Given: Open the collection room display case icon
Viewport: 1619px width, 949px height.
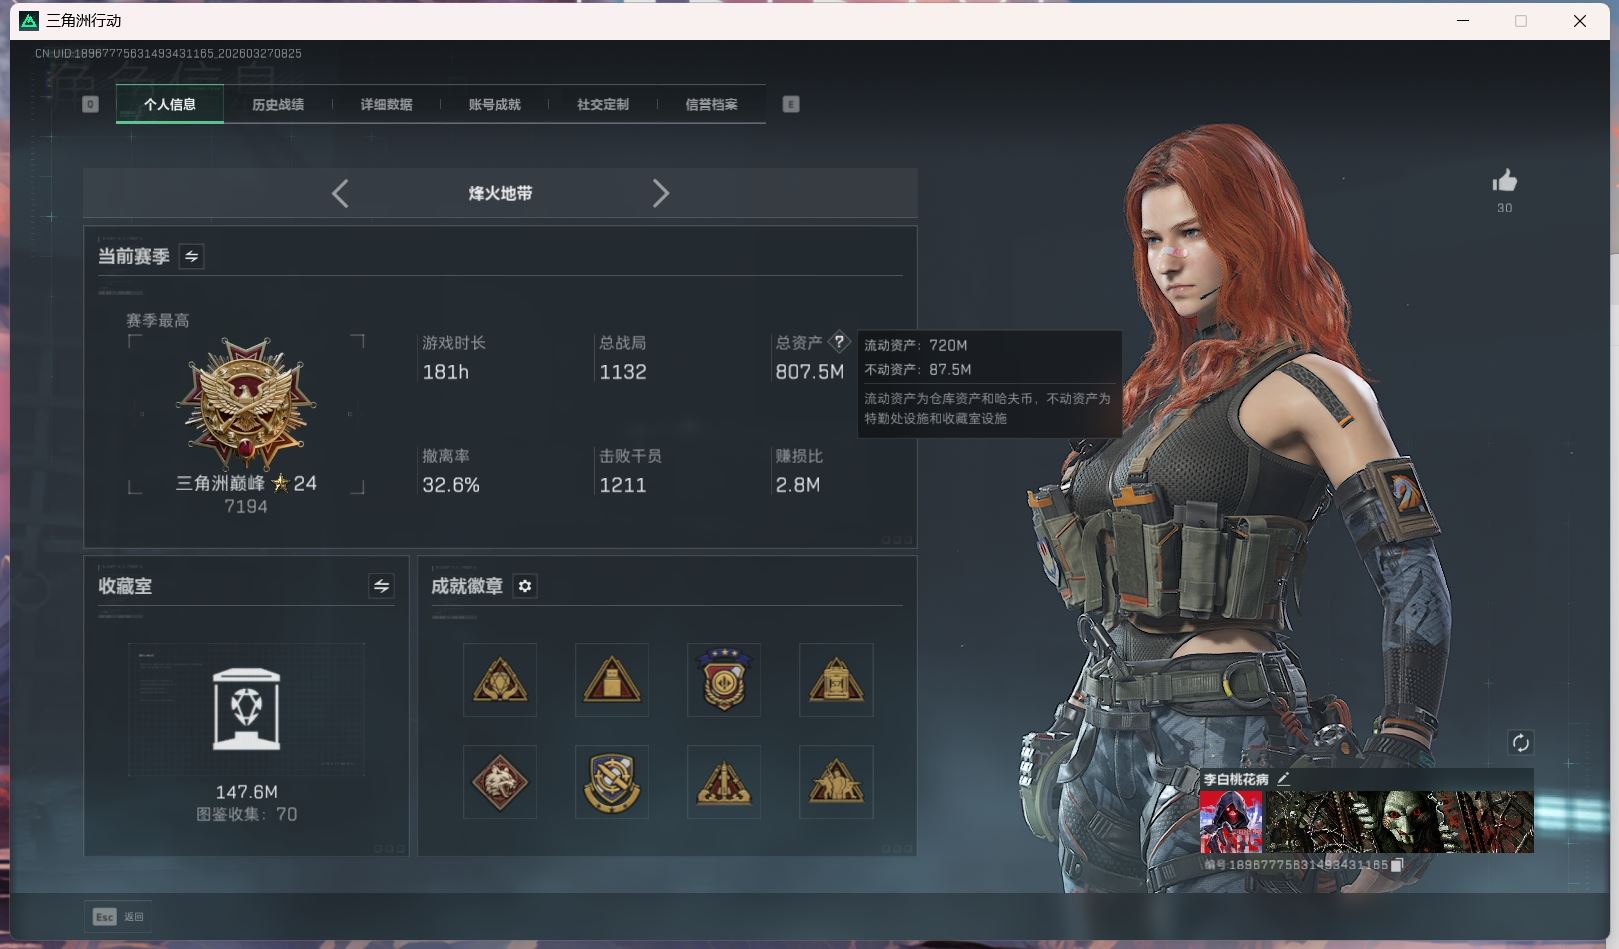Looking at the screenshot, I should point(246,709).
